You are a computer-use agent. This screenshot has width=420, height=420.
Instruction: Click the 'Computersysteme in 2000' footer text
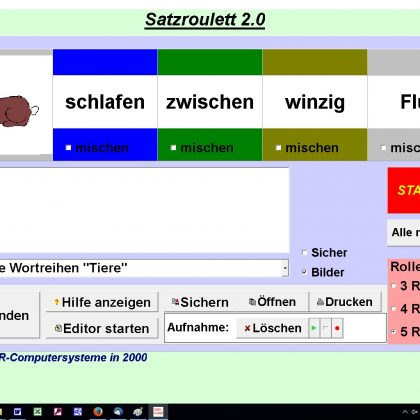(78, 357)
